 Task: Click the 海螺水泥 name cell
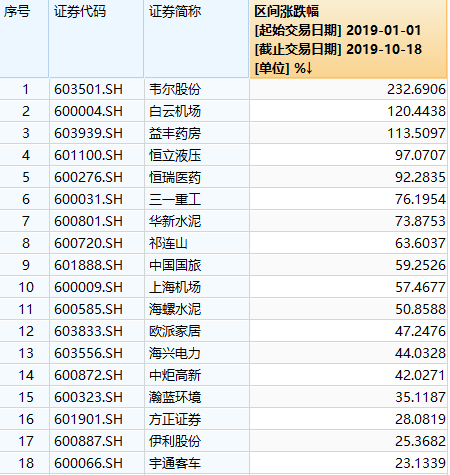click(197, 309)
